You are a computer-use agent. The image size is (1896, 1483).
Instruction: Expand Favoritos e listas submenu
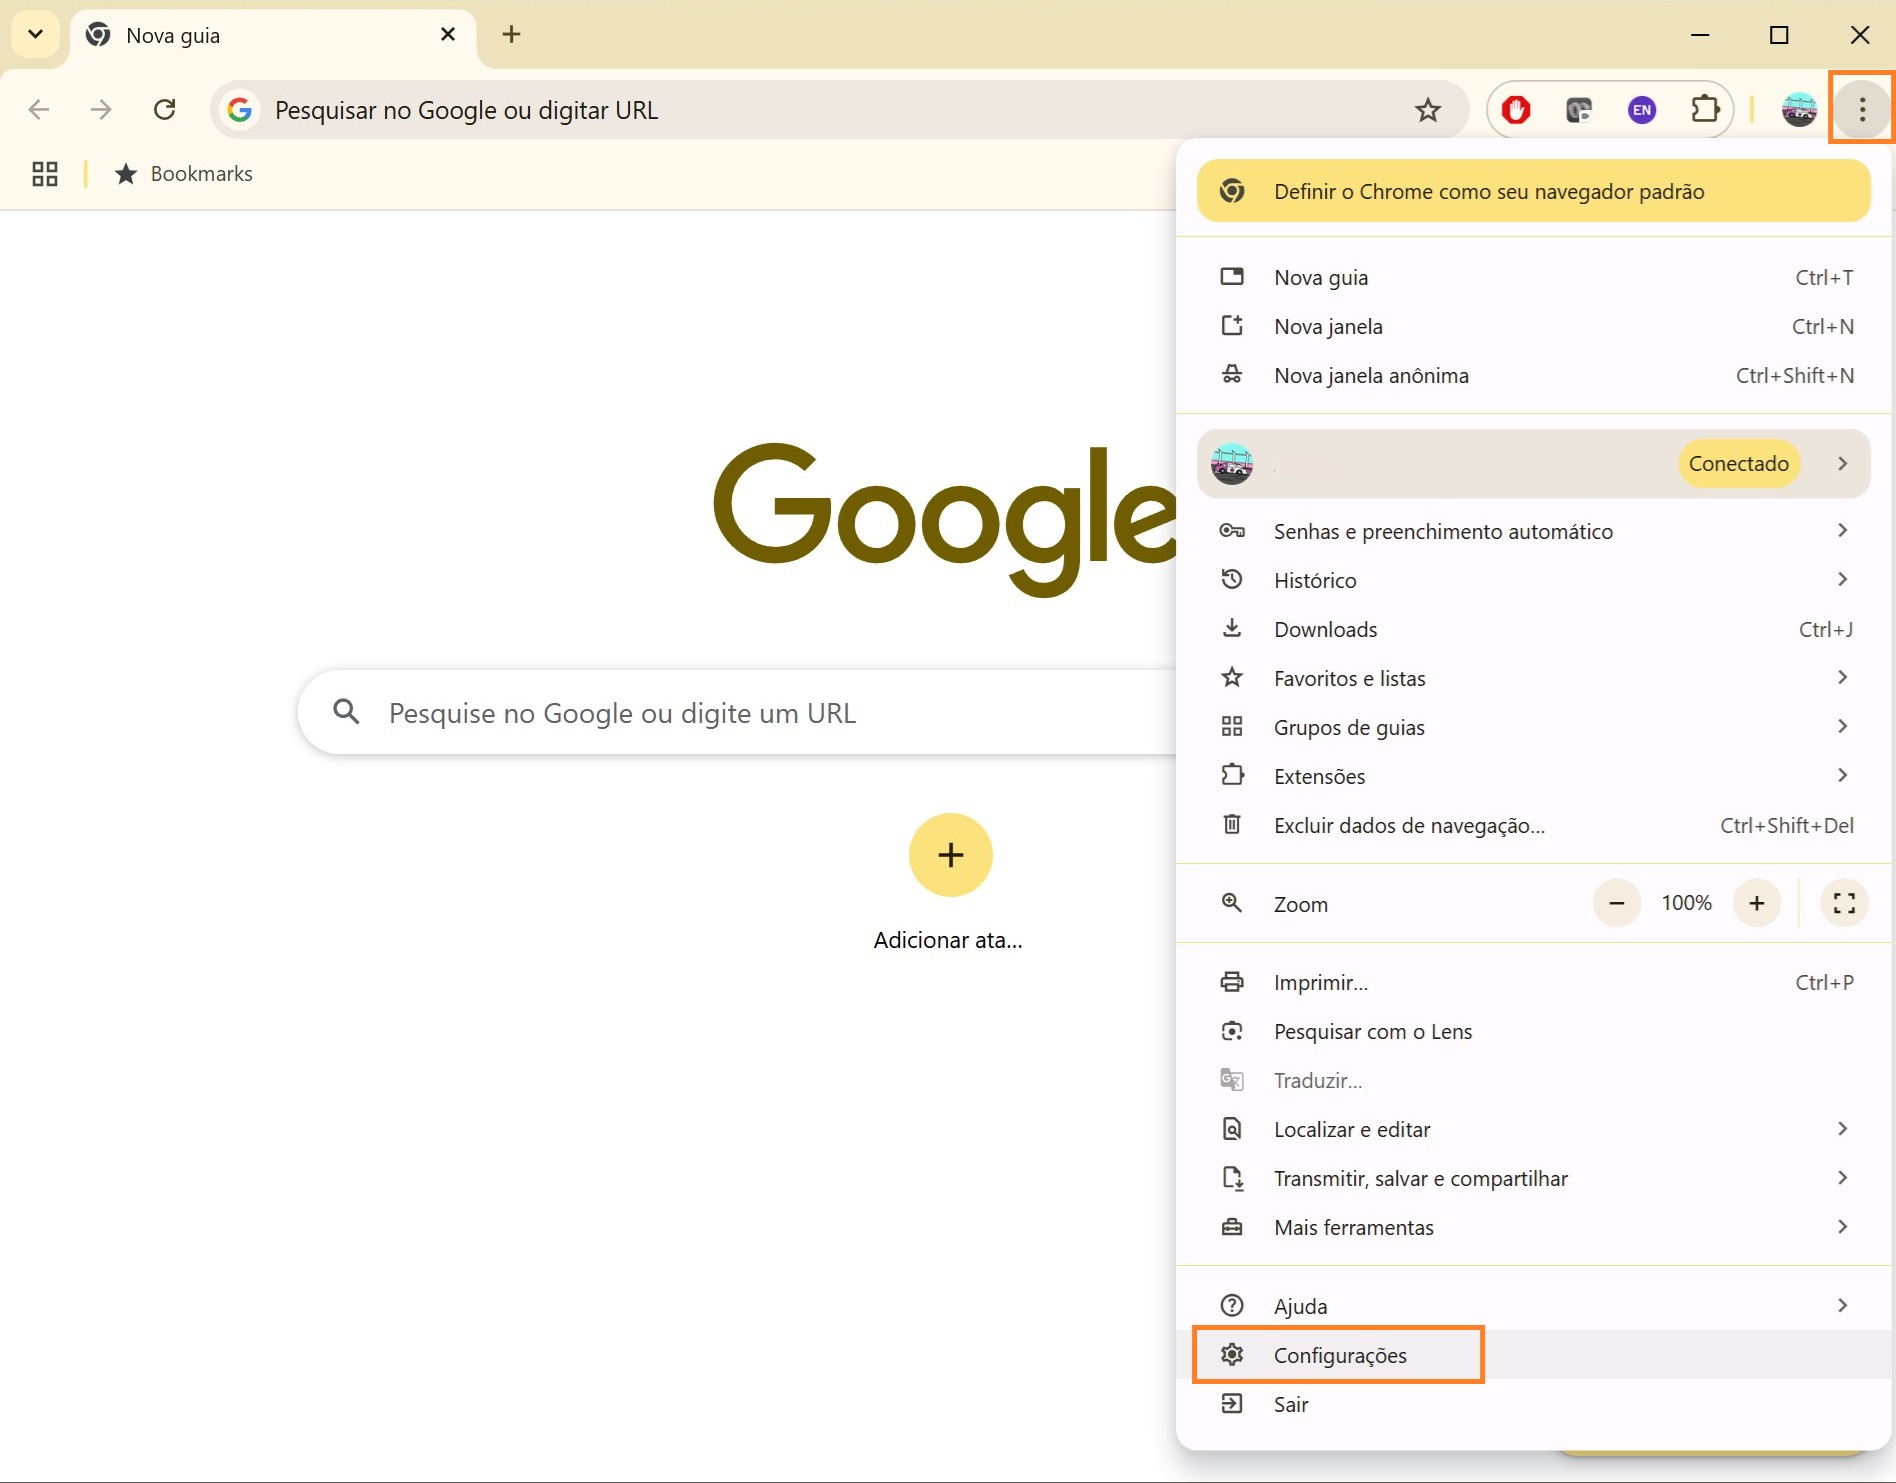pos(1535,679)
